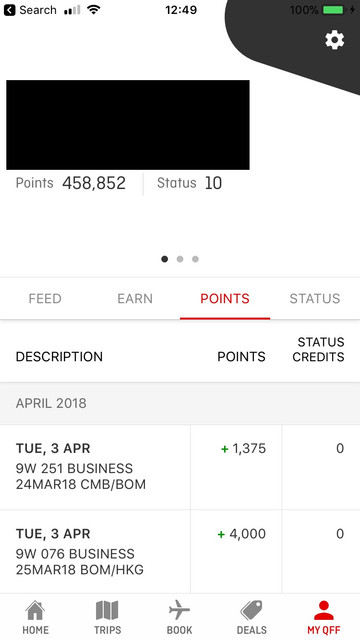Image resolution: width=360 pixels, height=640 pixels.
Task: Select the Points tab
Action: click(225, 299)
